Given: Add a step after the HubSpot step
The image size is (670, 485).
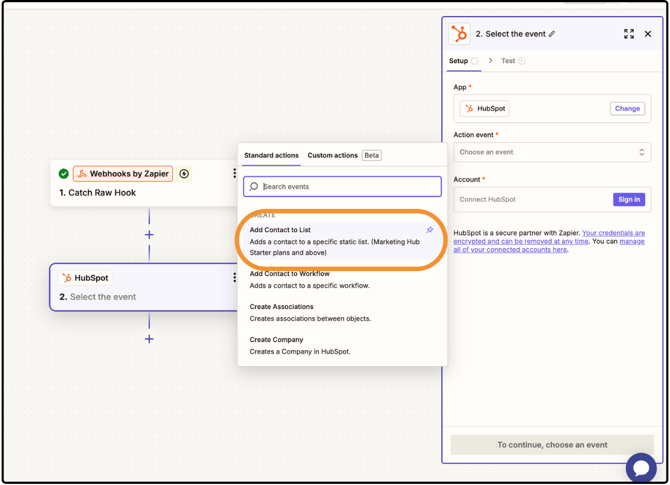Looking at the screenshot, I should (x=149, y=339).
